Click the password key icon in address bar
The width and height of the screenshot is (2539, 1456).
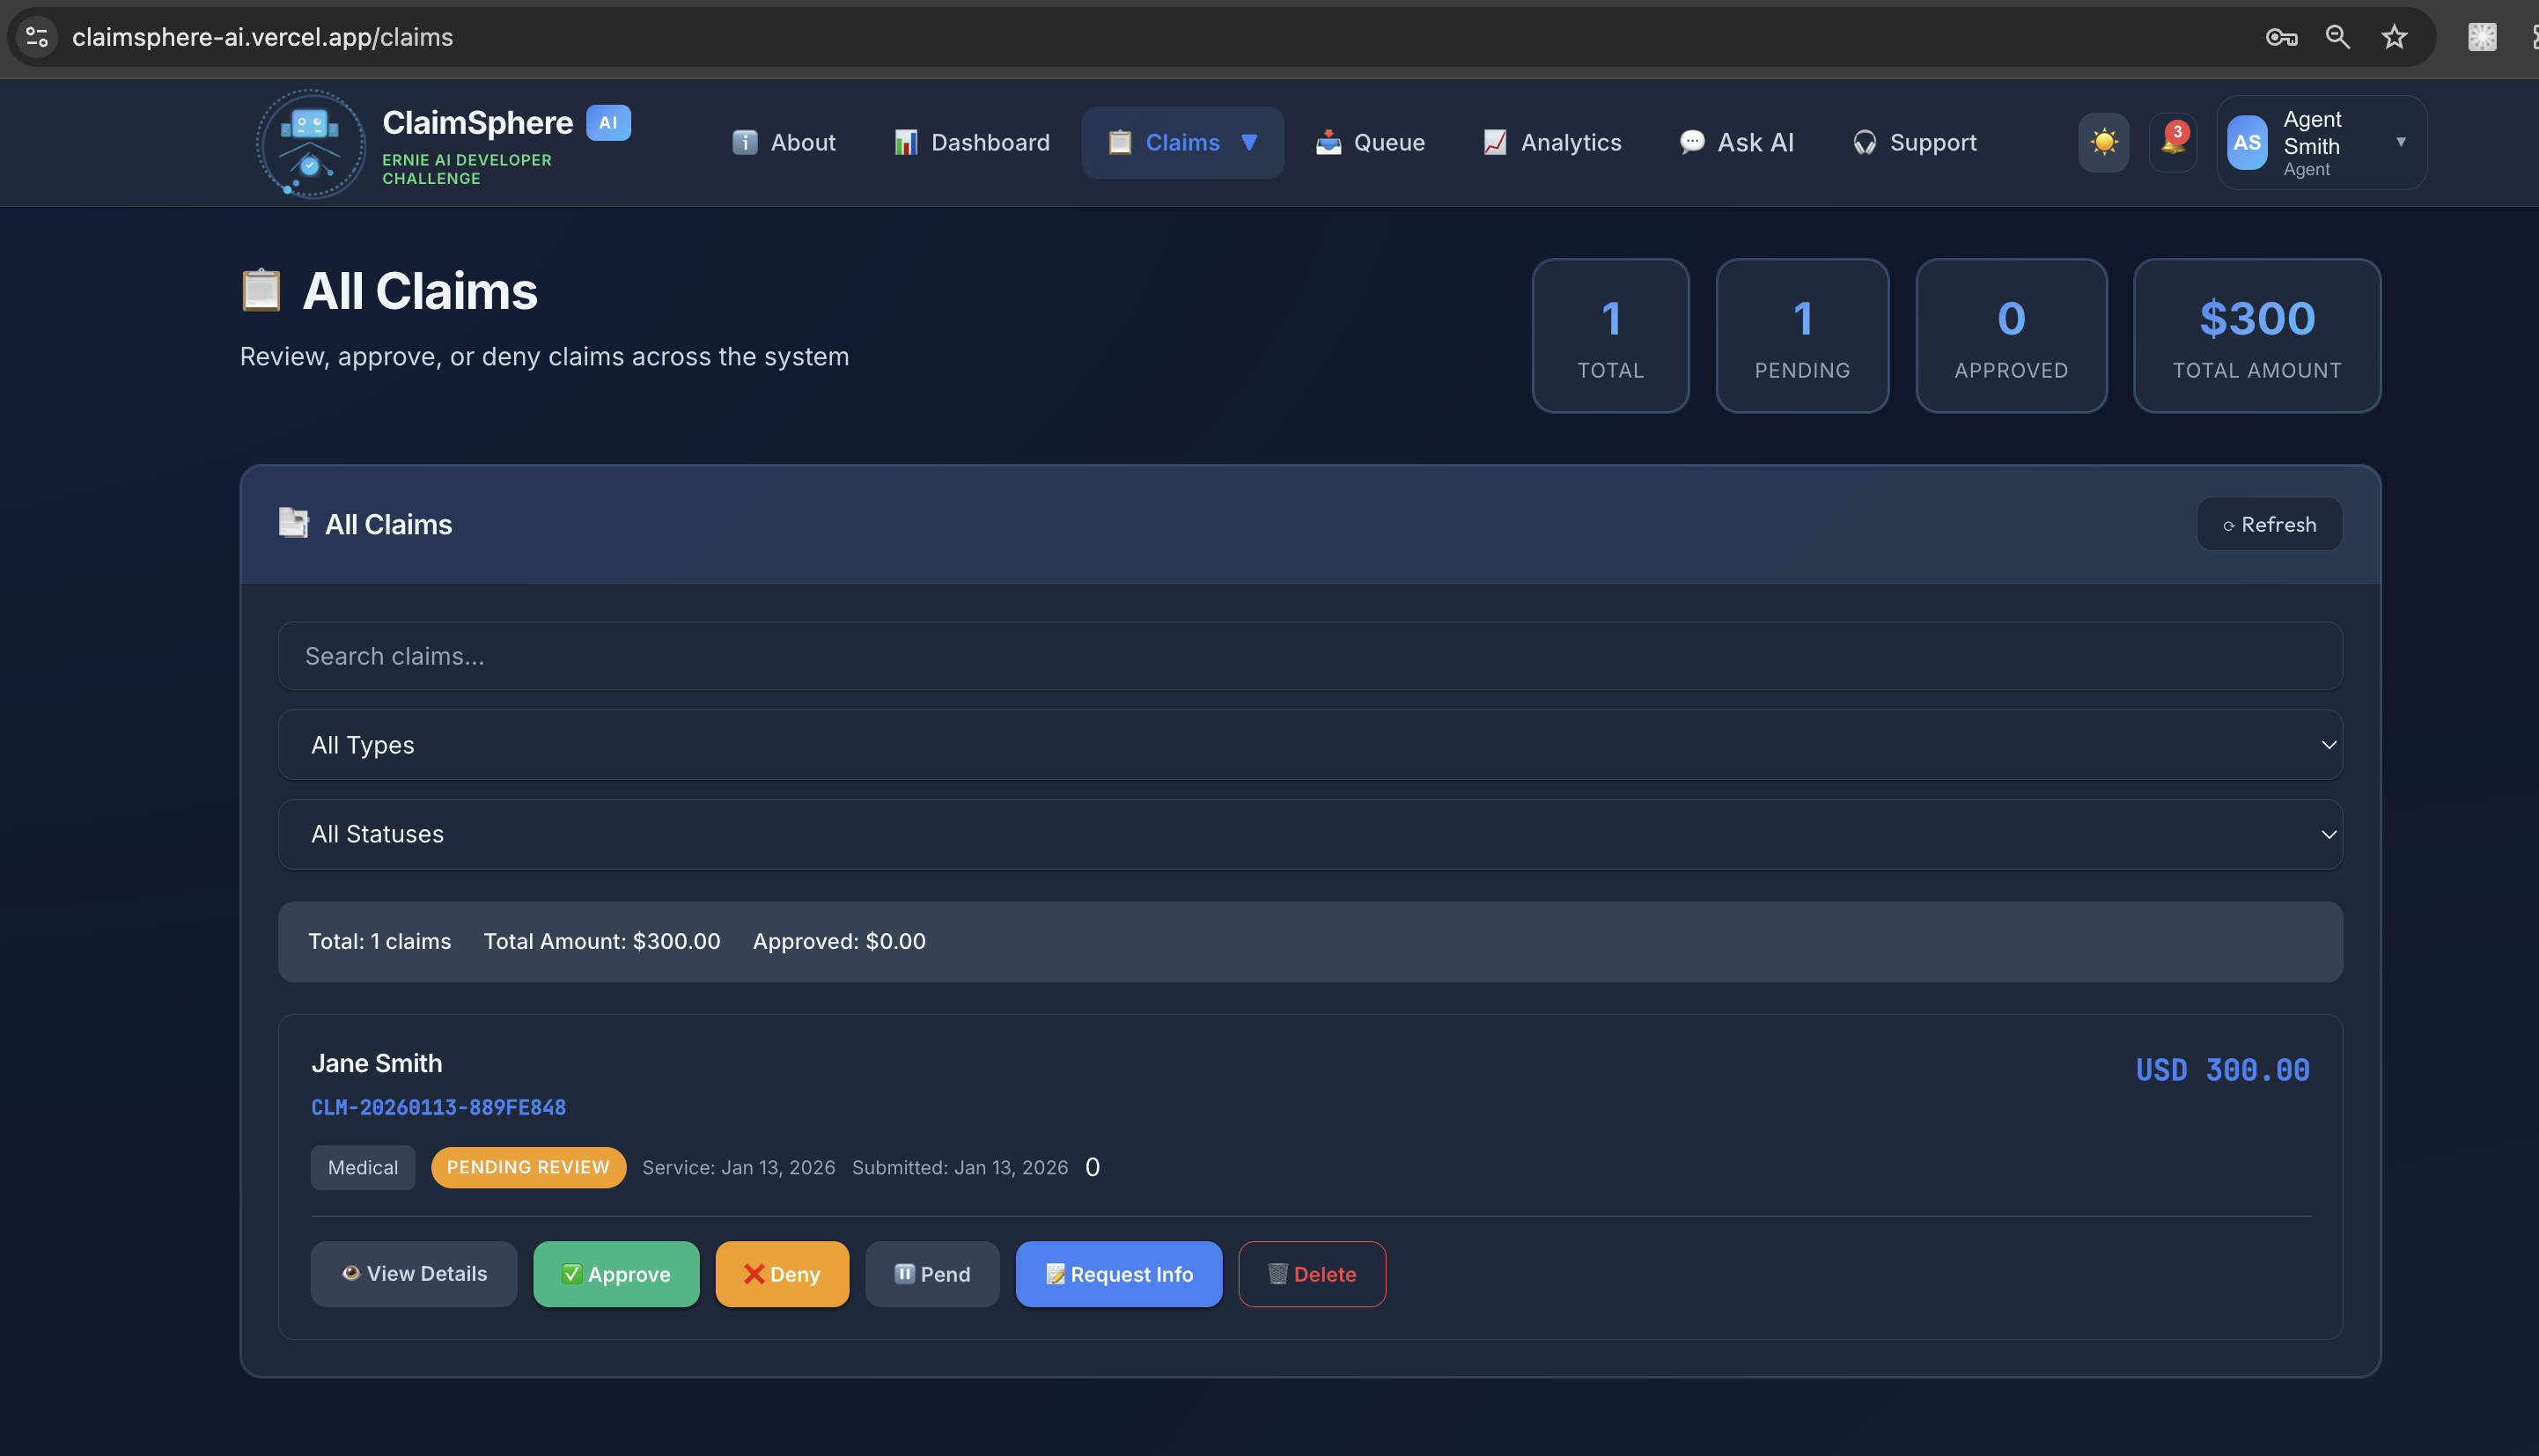tap(2281, 37)
